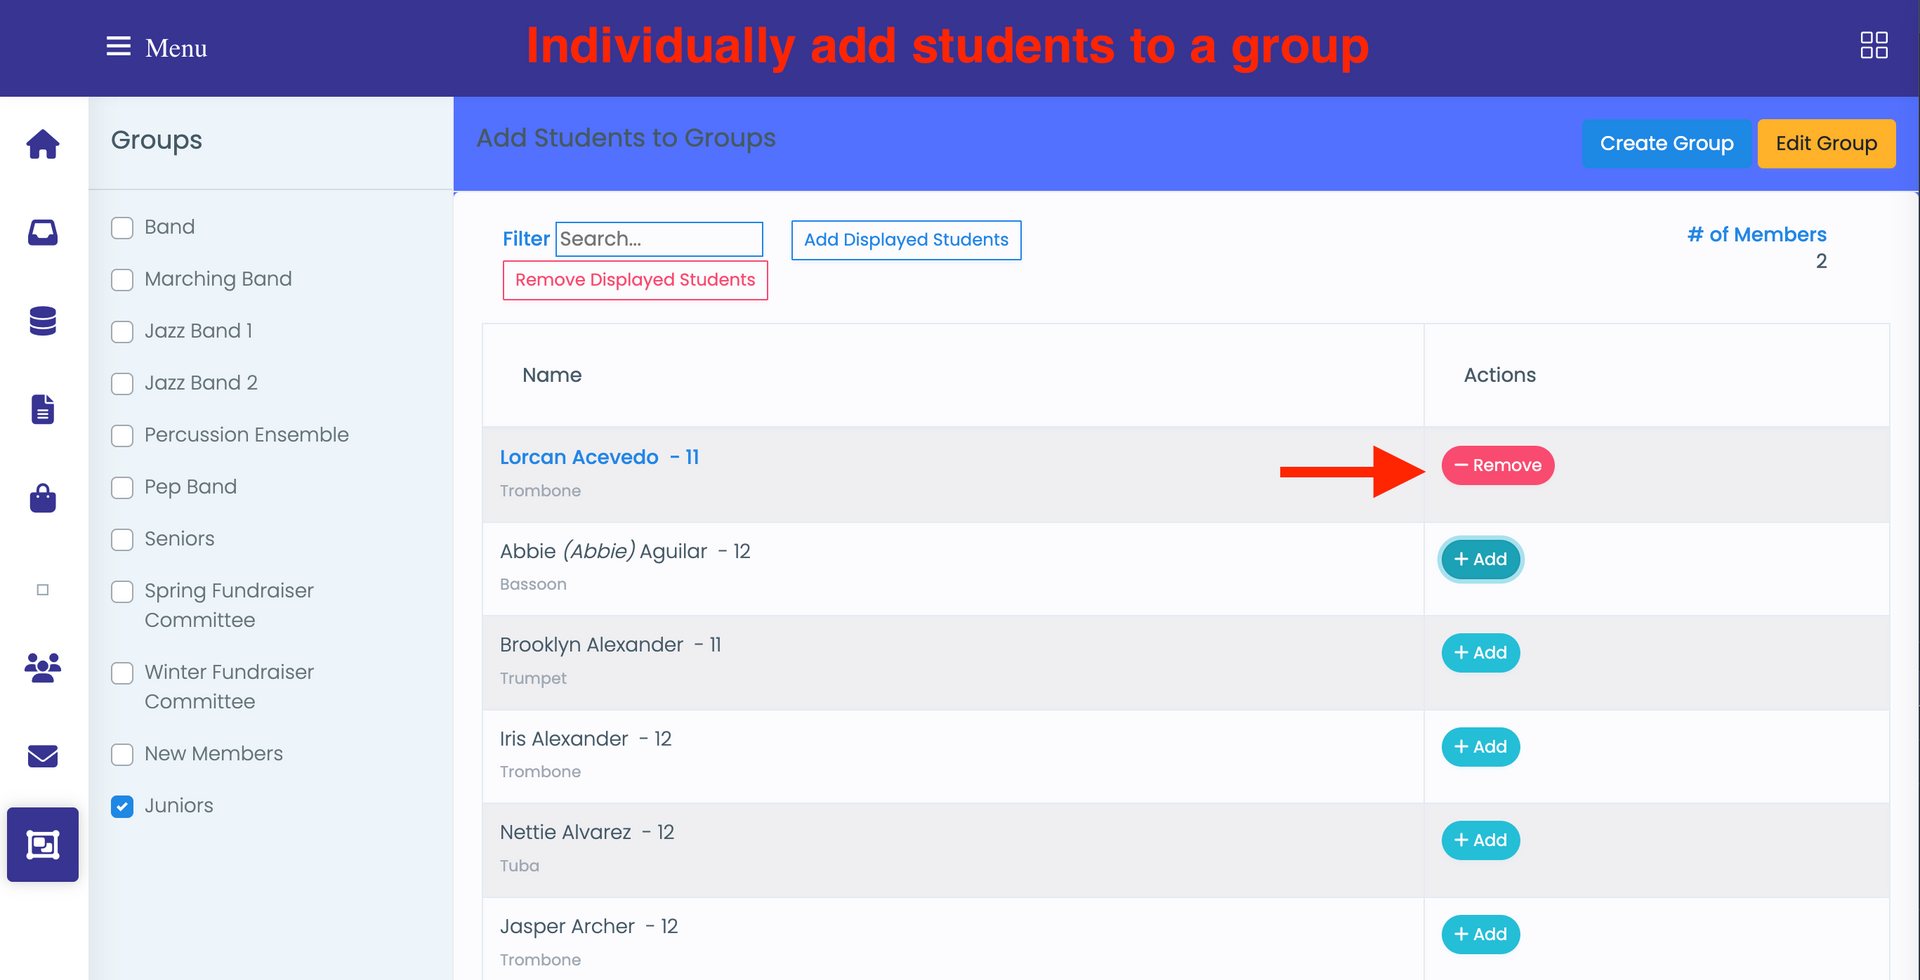Click the Documents icon in the sidebar
Viewport: 1920px width, 980px height.
pyautogui.click(x=43, y=409)
